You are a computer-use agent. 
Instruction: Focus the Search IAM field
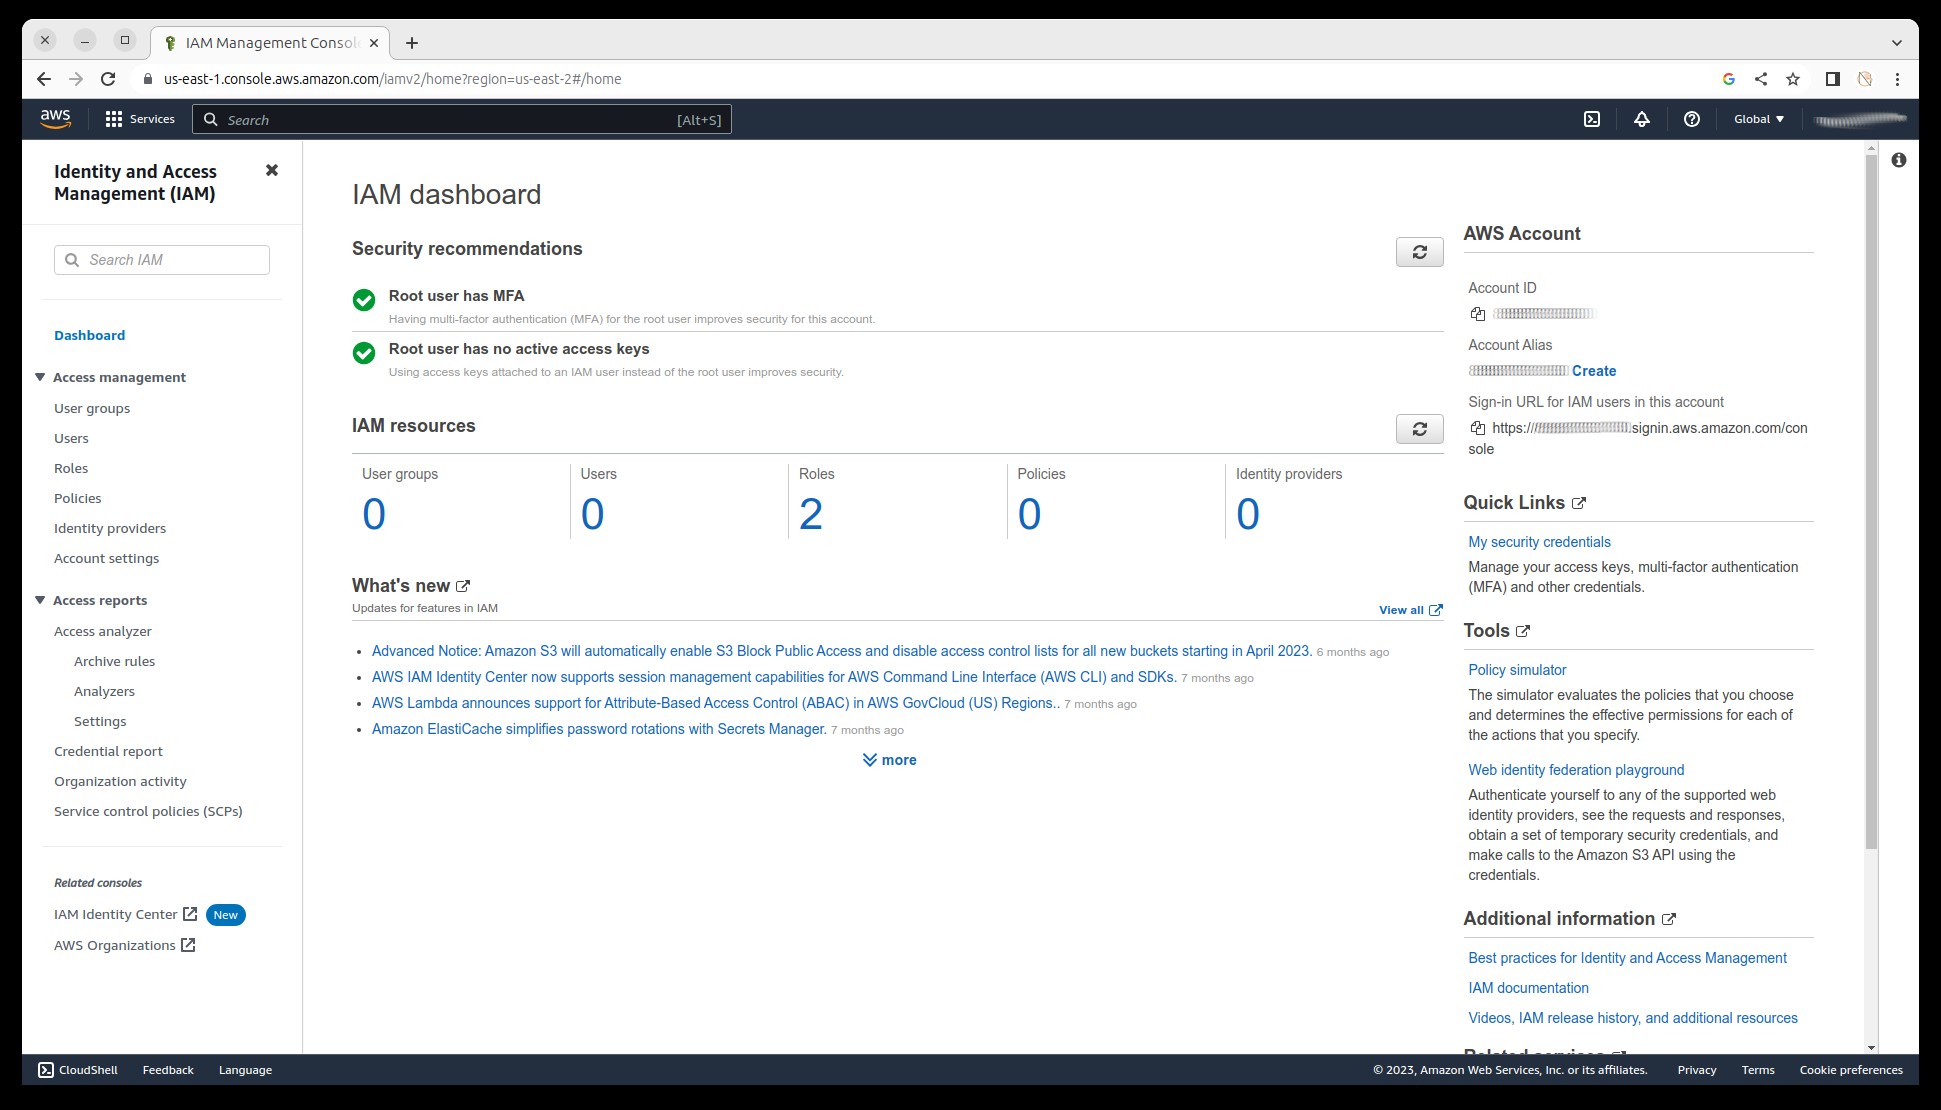click(162, 260)
